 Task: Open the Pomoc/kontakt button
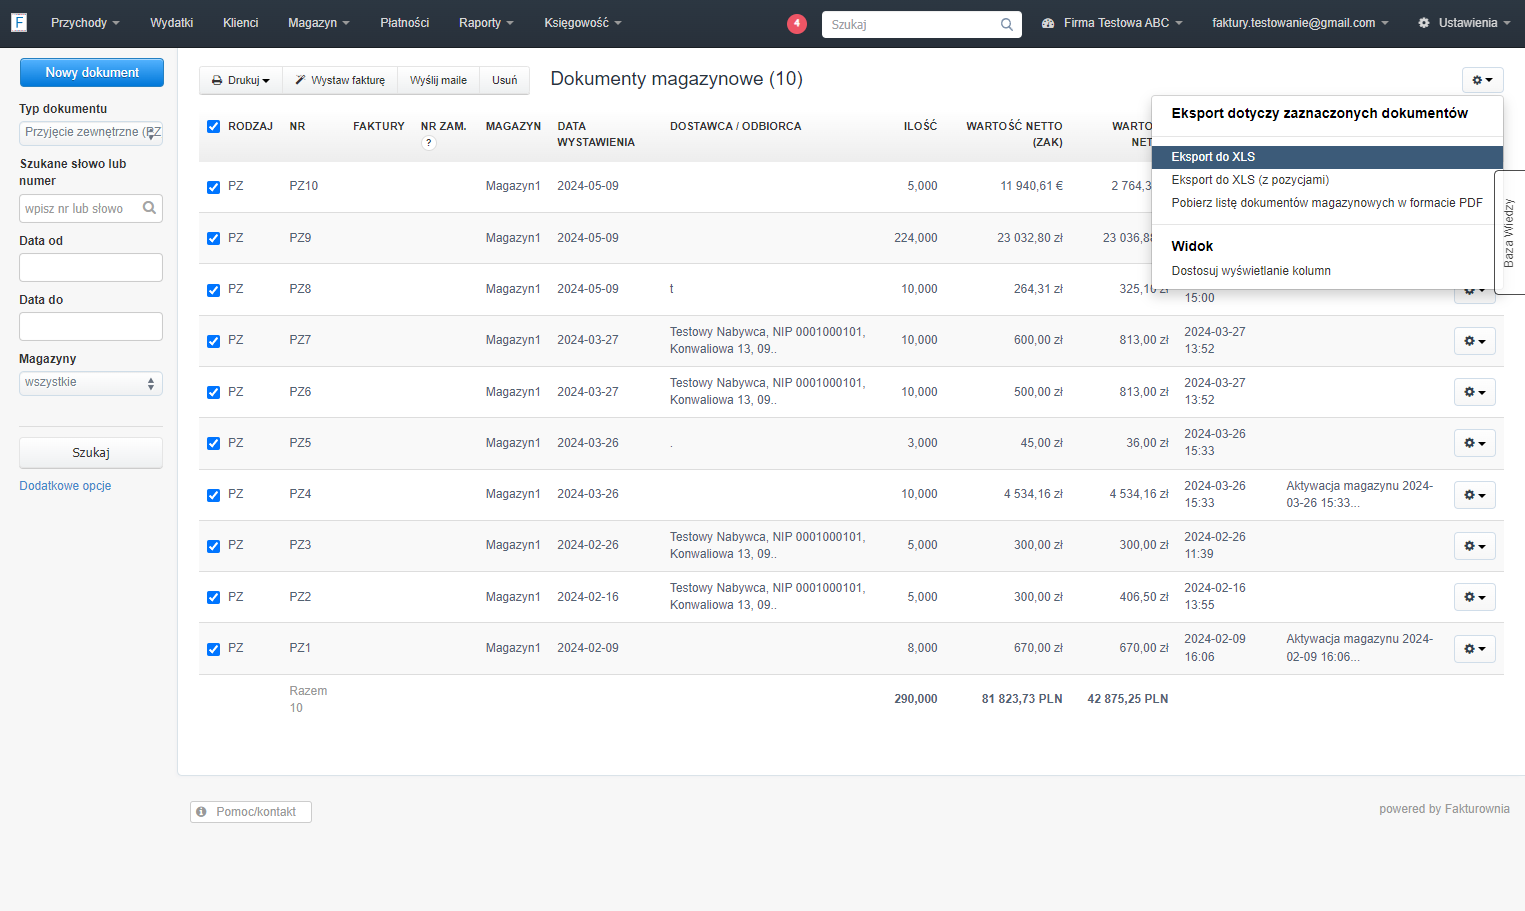click(x=251, y=812)
